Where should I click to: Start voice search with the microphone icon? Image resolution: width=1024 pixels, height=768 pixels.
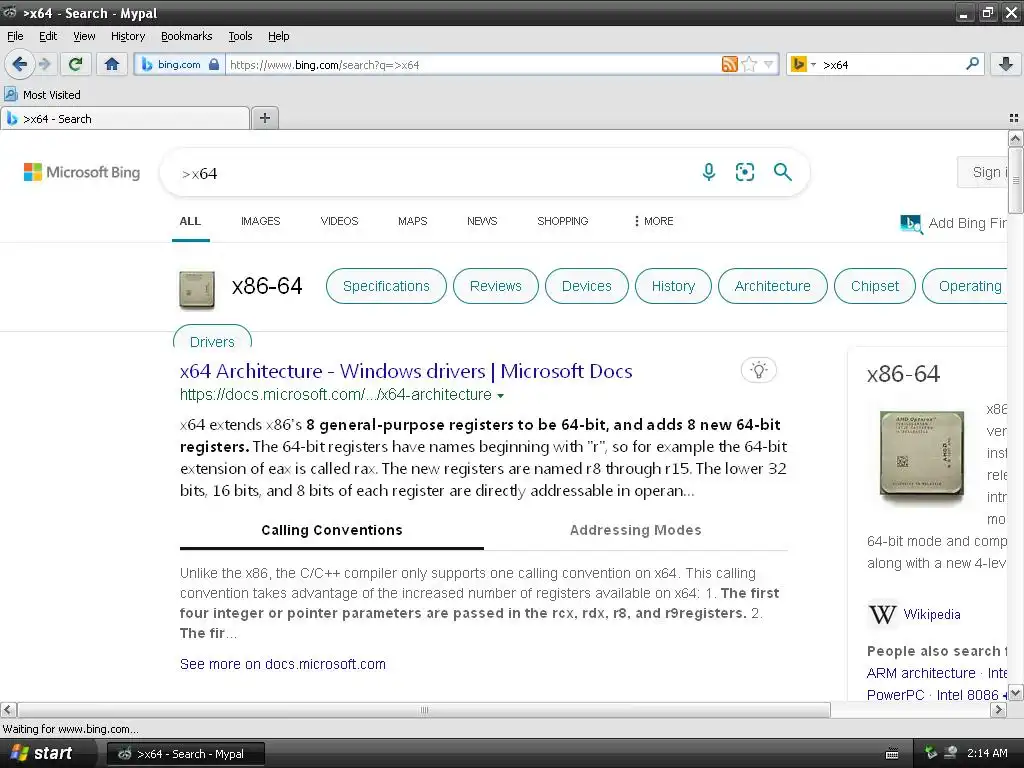click(709, 172)
